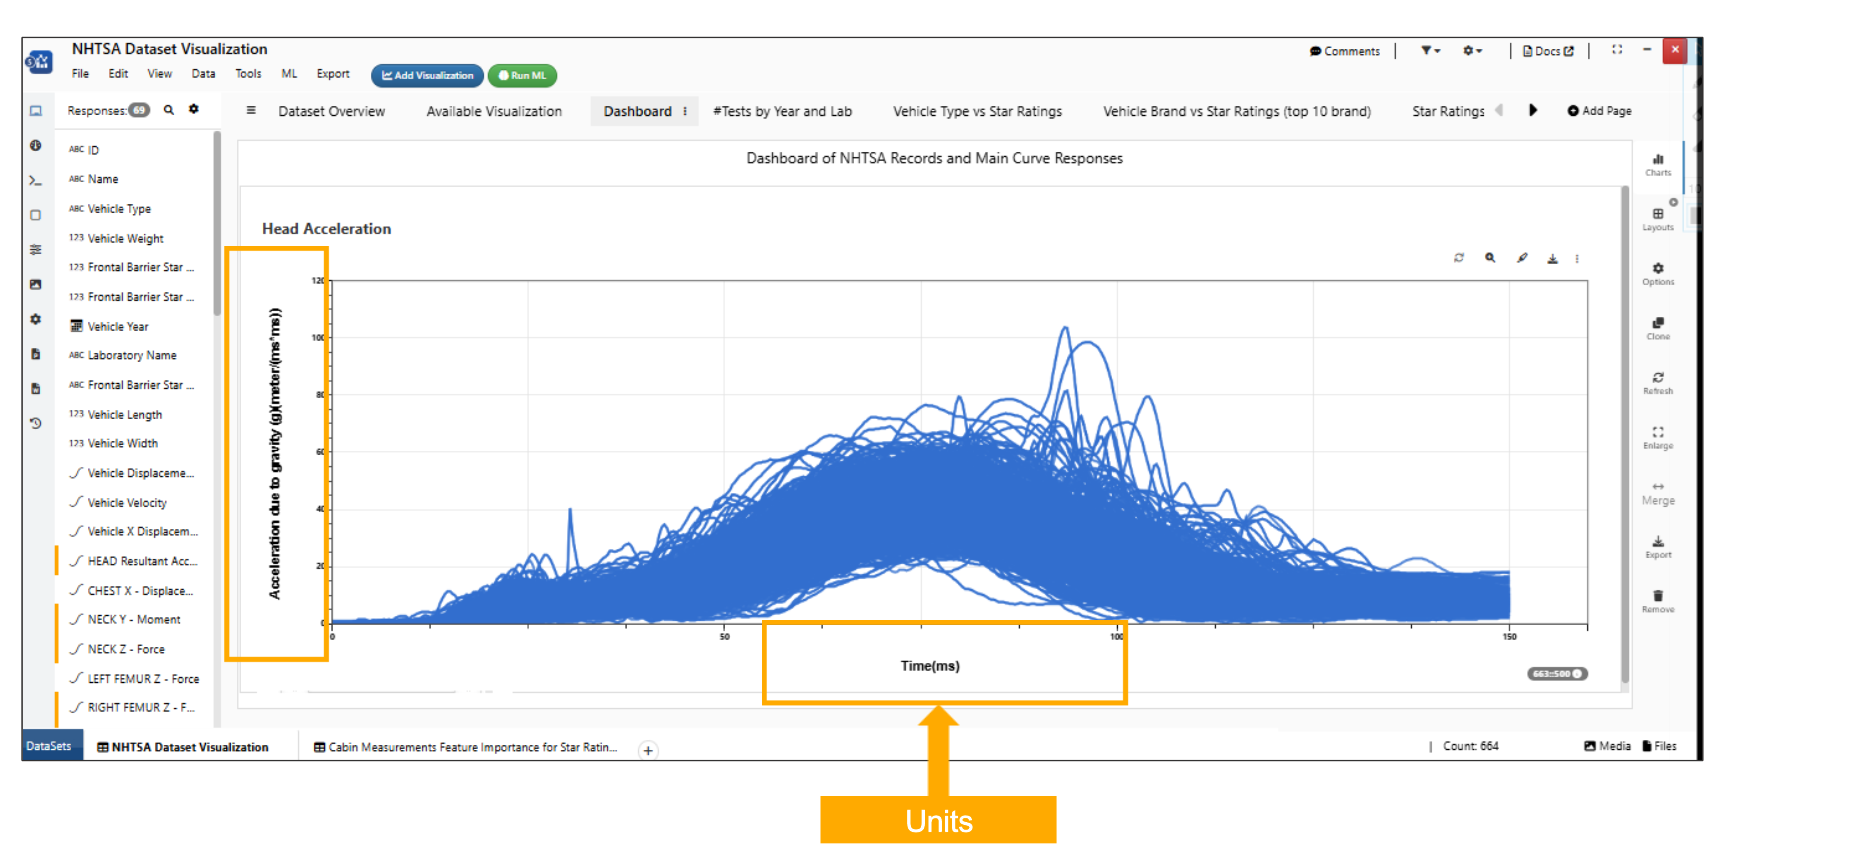Screen dimensions: 1857x865
Task: Clone the selected chart
Action: [1658, 329]
